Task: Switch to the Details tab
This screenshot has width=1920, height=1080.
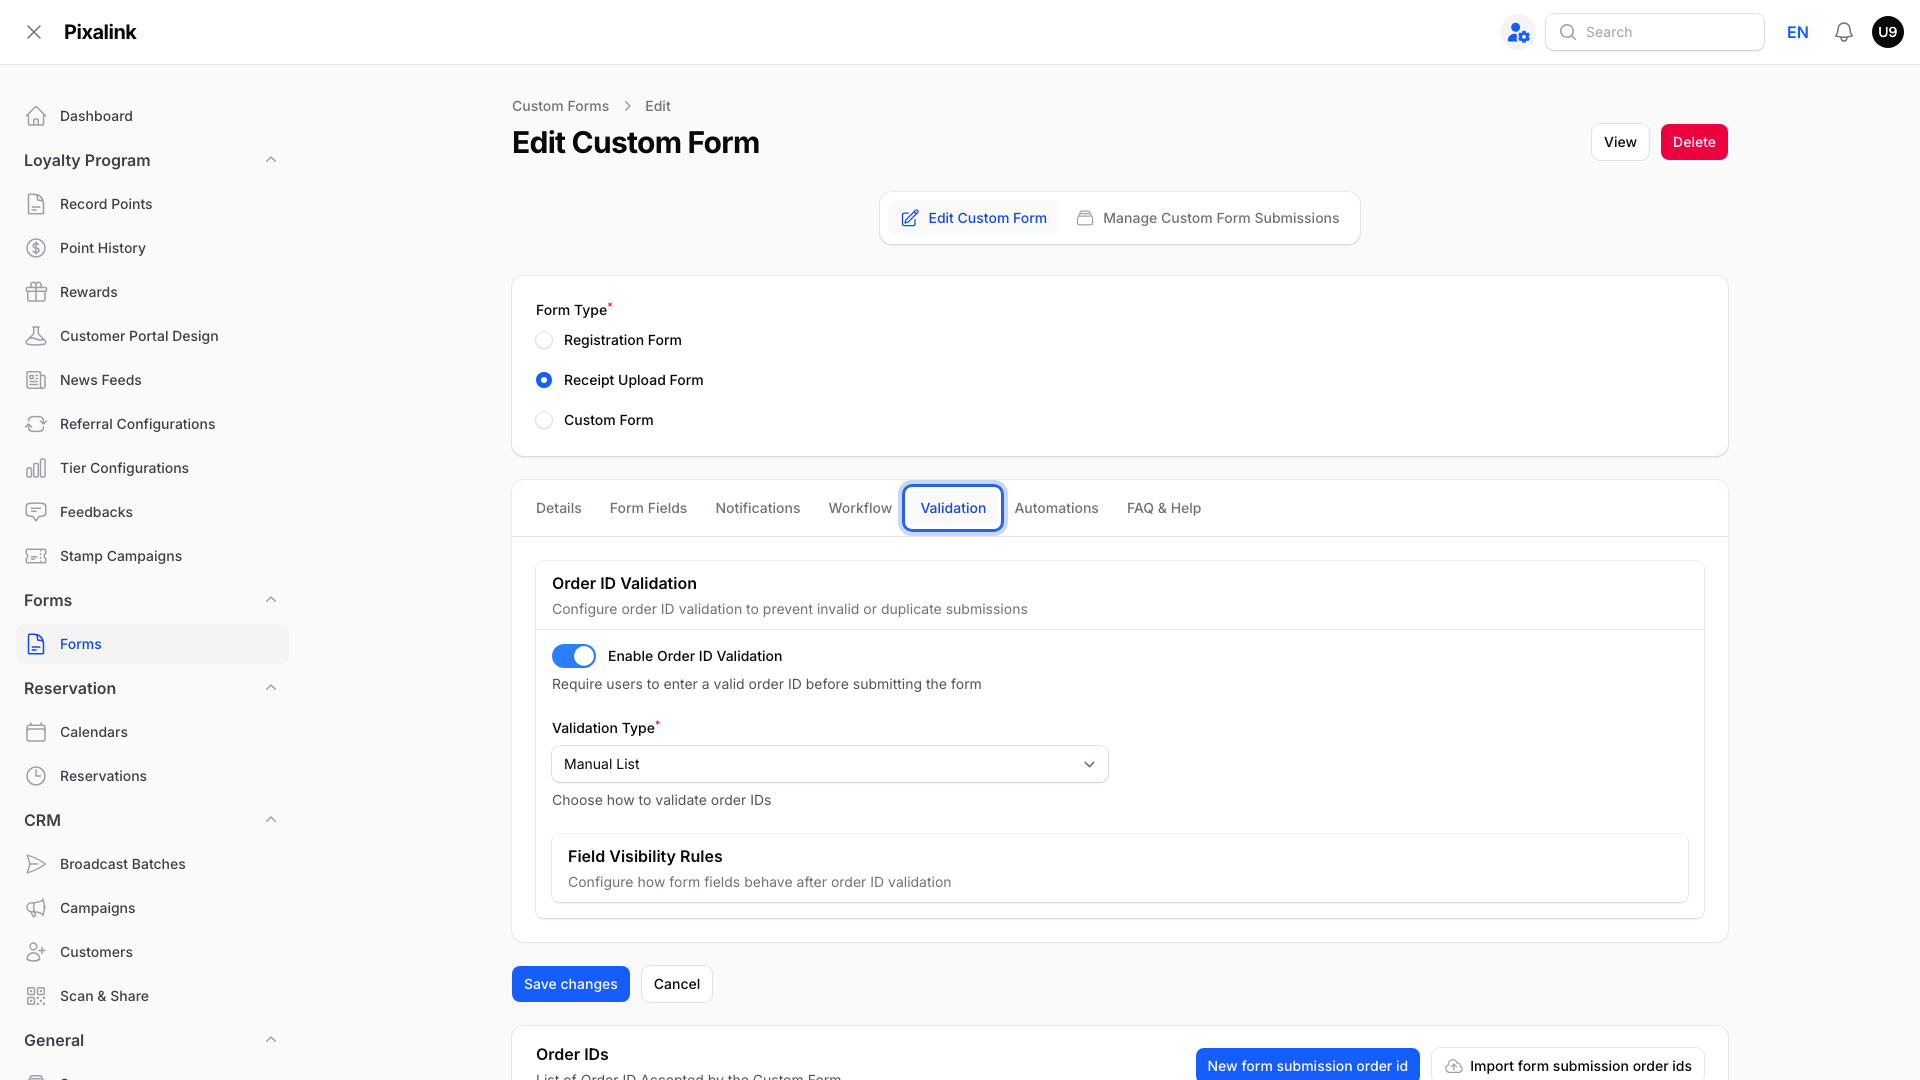Action: click(x=558, y=508)
